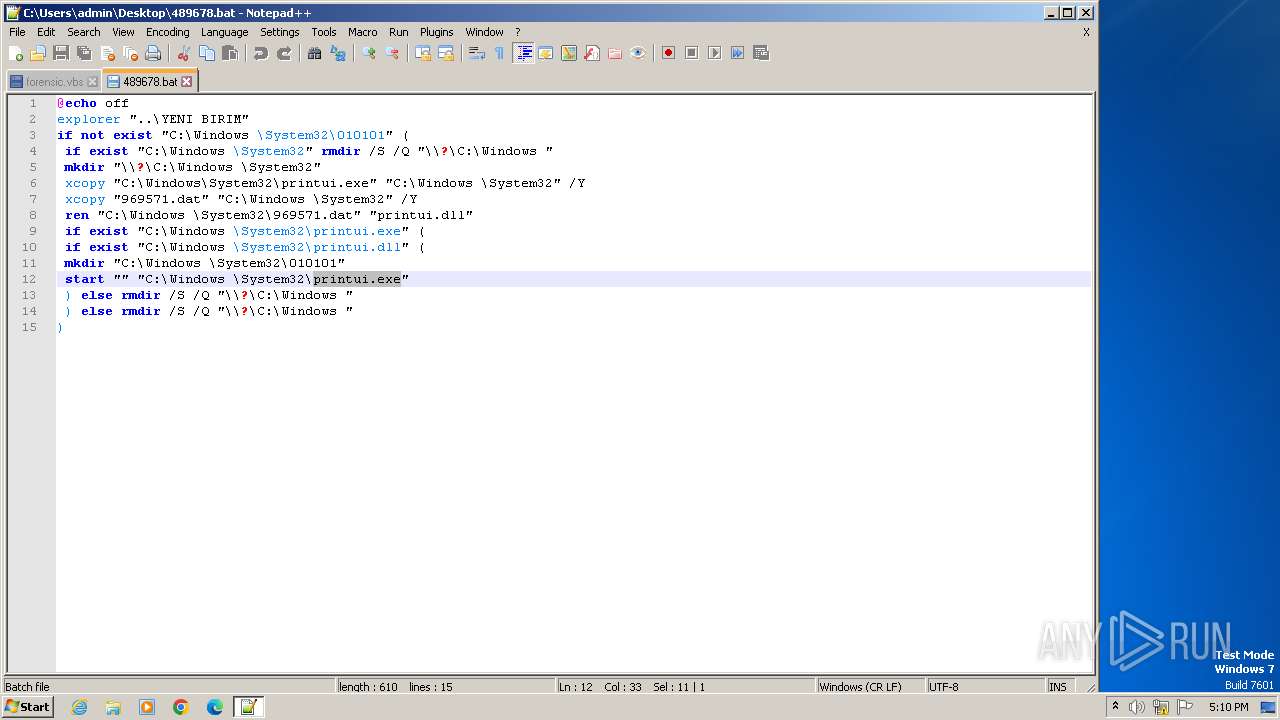Start macro recording with the red record button
The height and width of the screenshot is (720, 1280).
pos(668,53)
